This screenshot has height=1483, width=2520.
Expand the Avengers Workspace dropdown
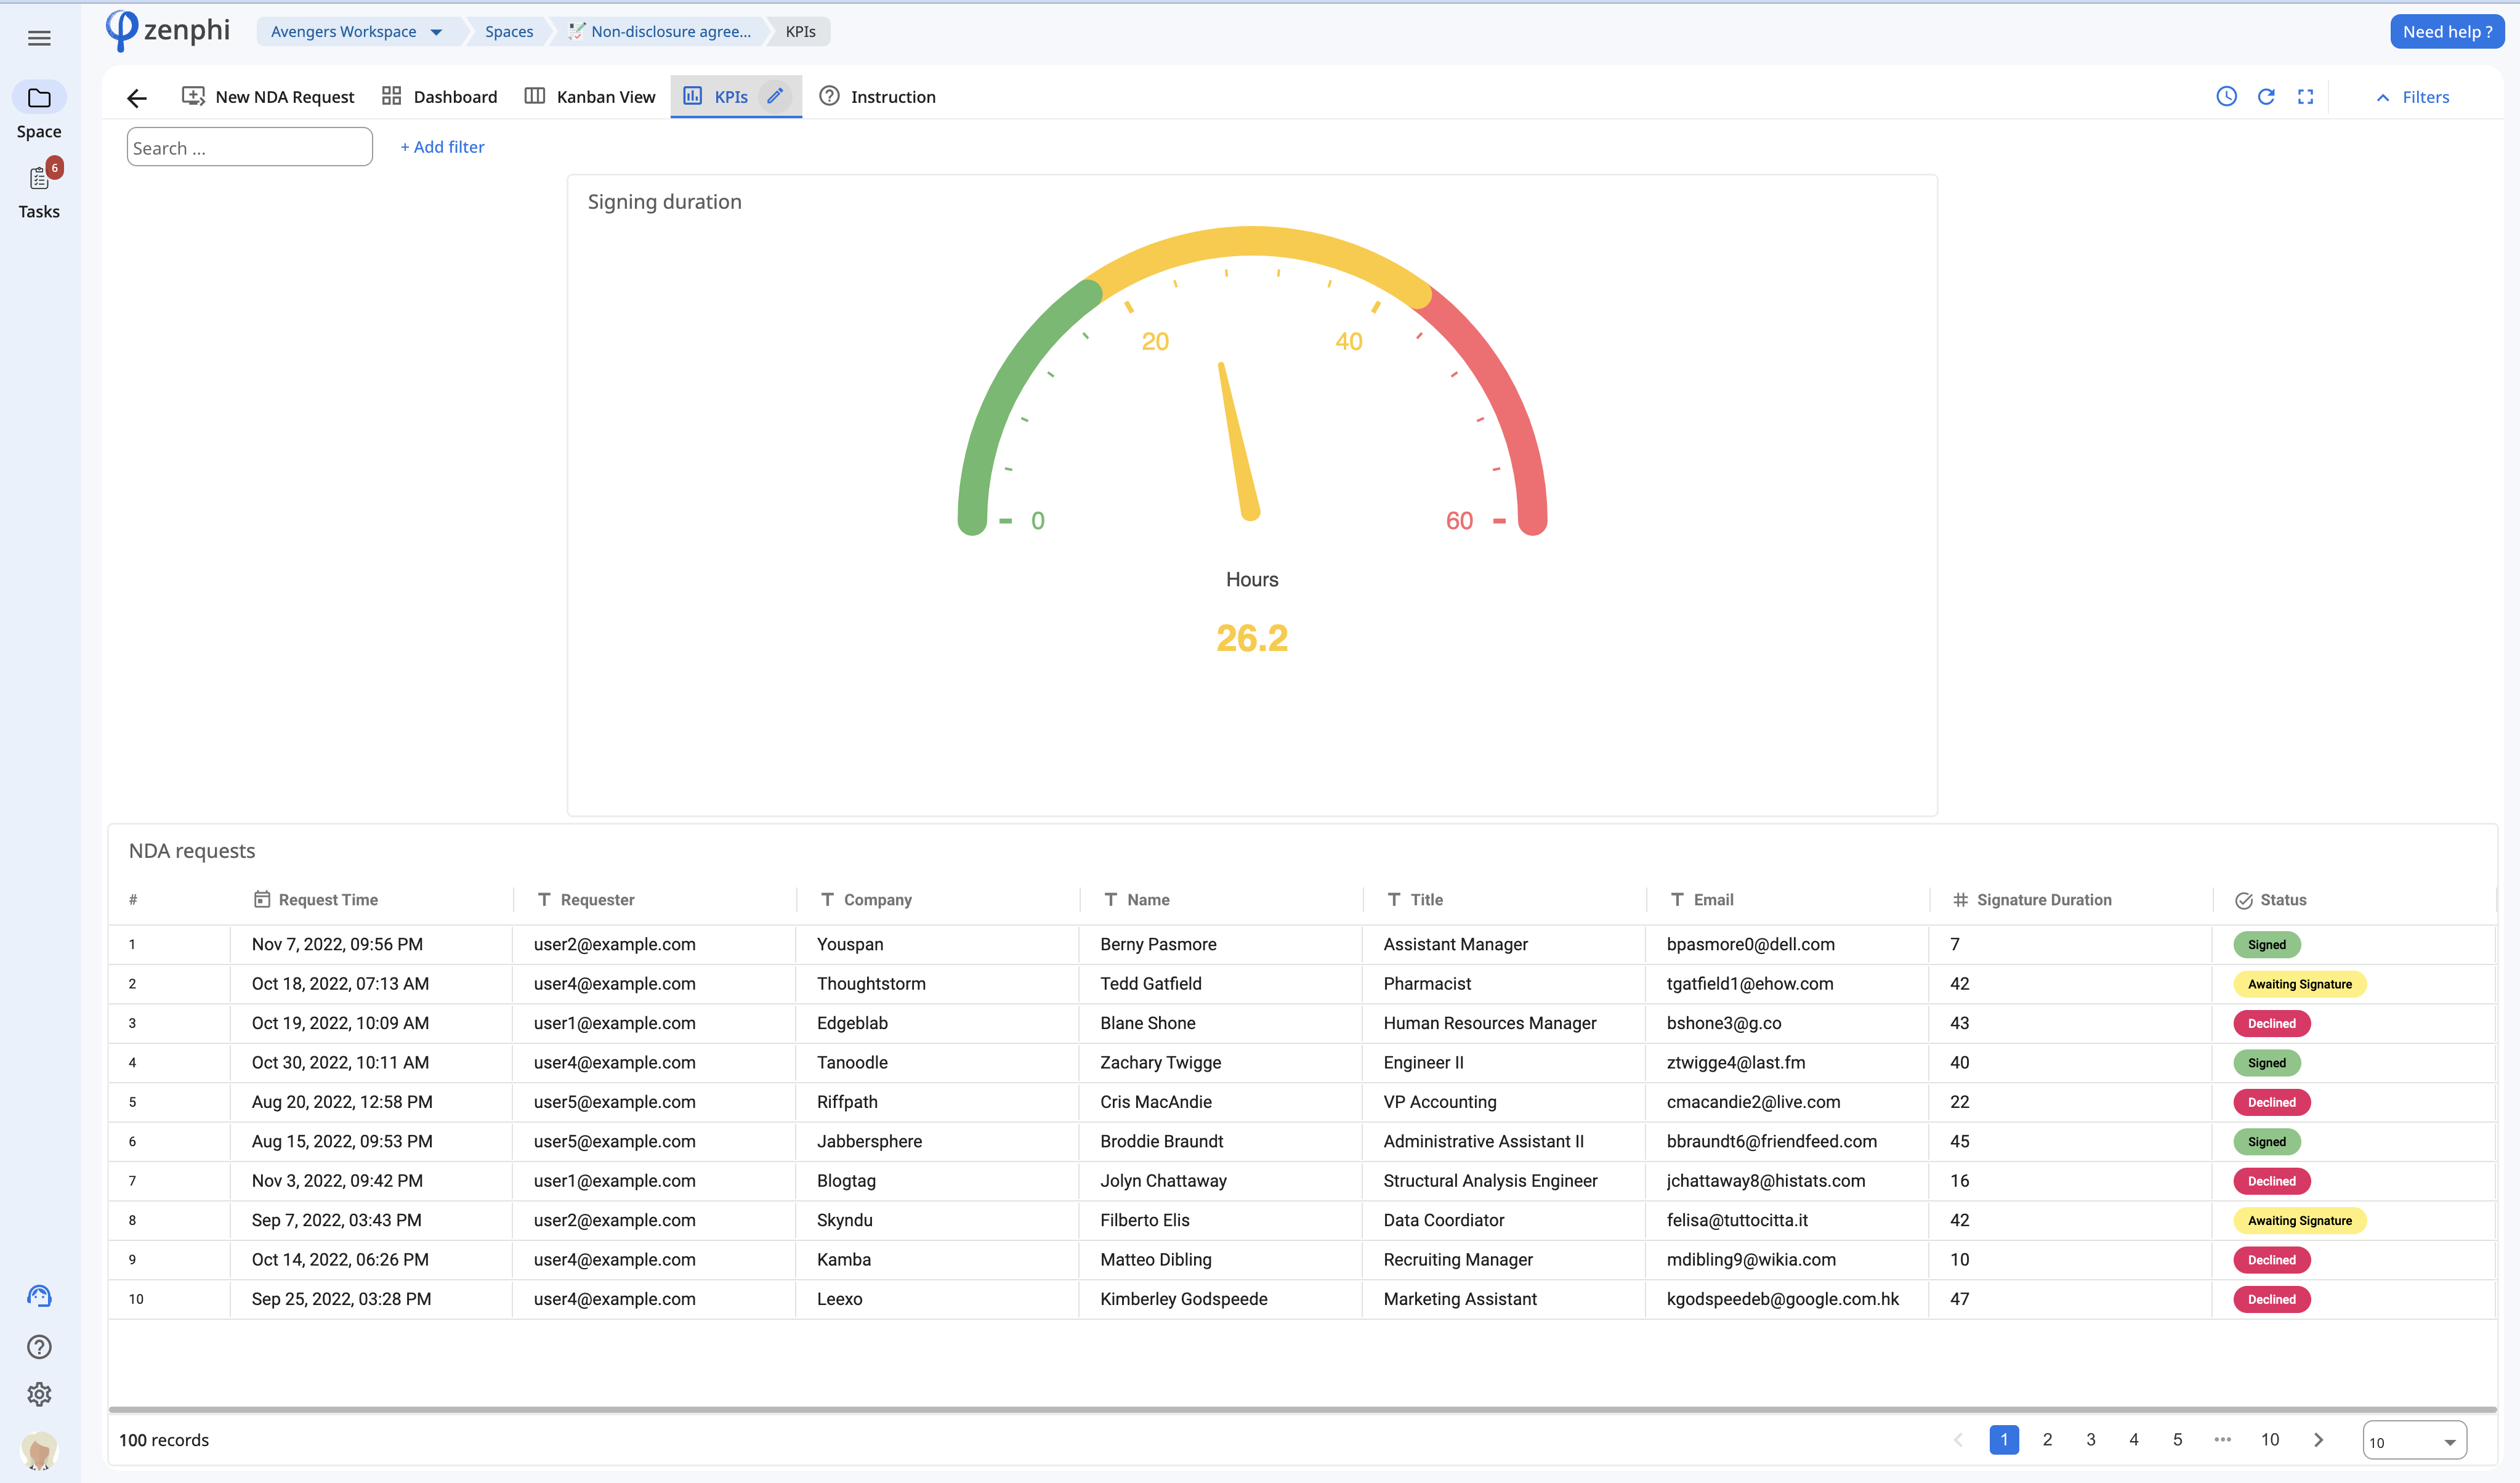pyautogui.click(x=436, y=32)
